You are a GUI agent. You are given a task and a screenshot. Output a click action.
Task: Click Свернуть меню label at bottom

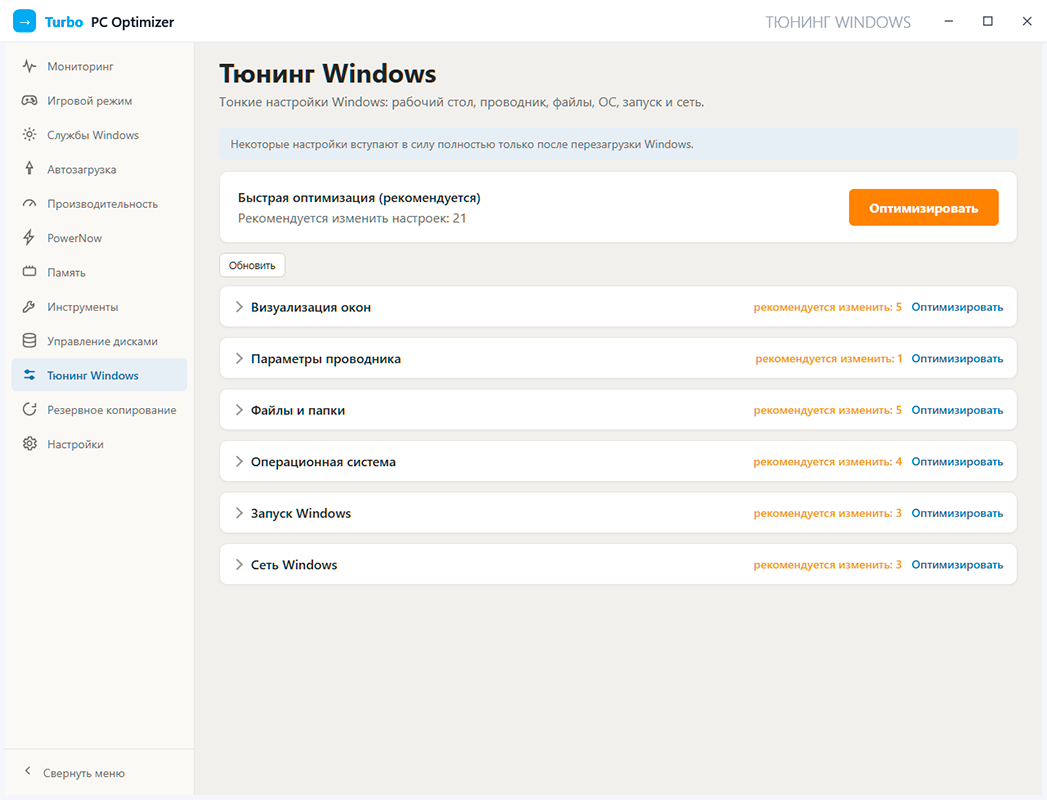click(x=84, y=773)
